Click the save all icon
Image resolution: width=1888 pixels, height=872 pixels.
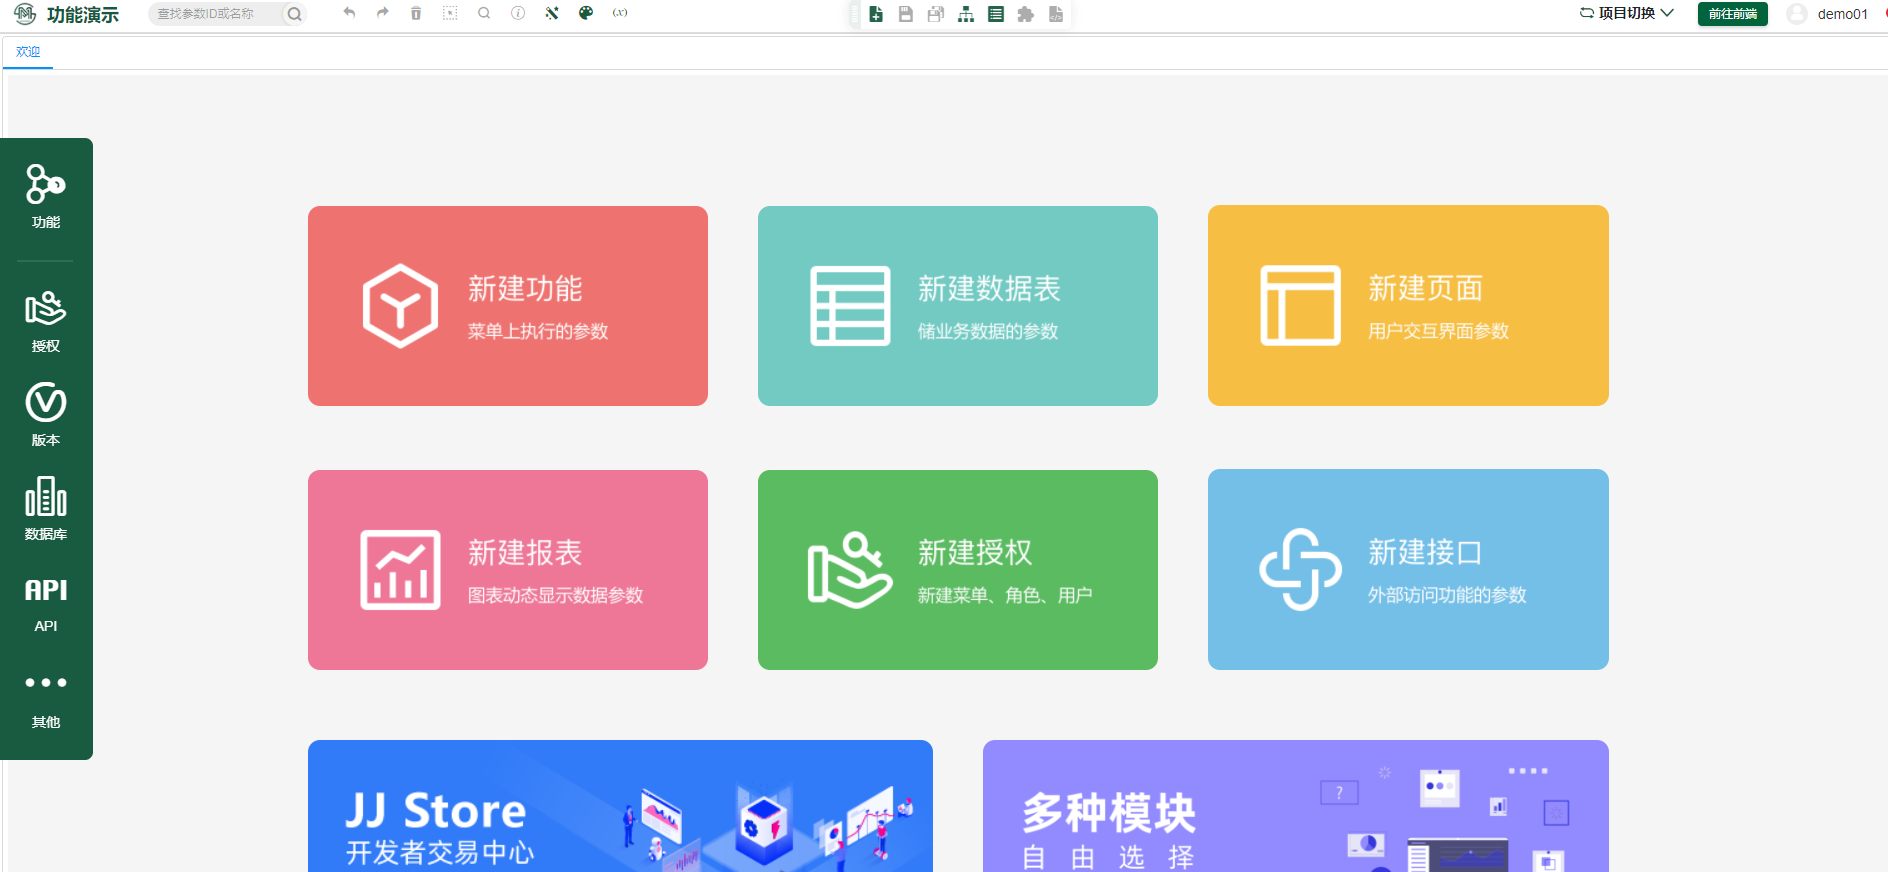pyautogui.click(x=936, y=14)
